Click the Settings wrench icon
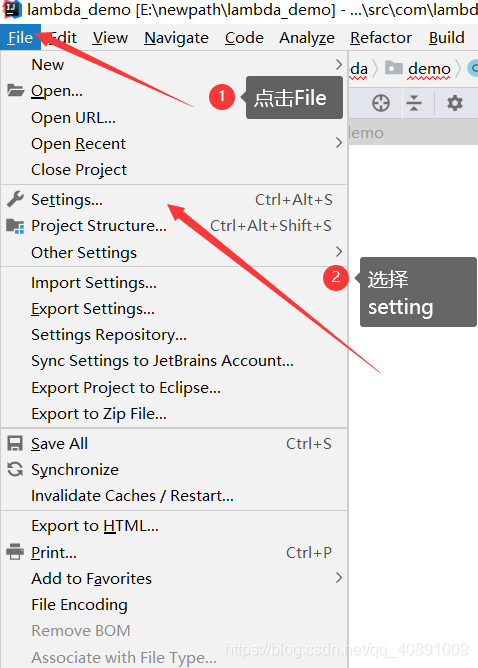 coord(15,199)
